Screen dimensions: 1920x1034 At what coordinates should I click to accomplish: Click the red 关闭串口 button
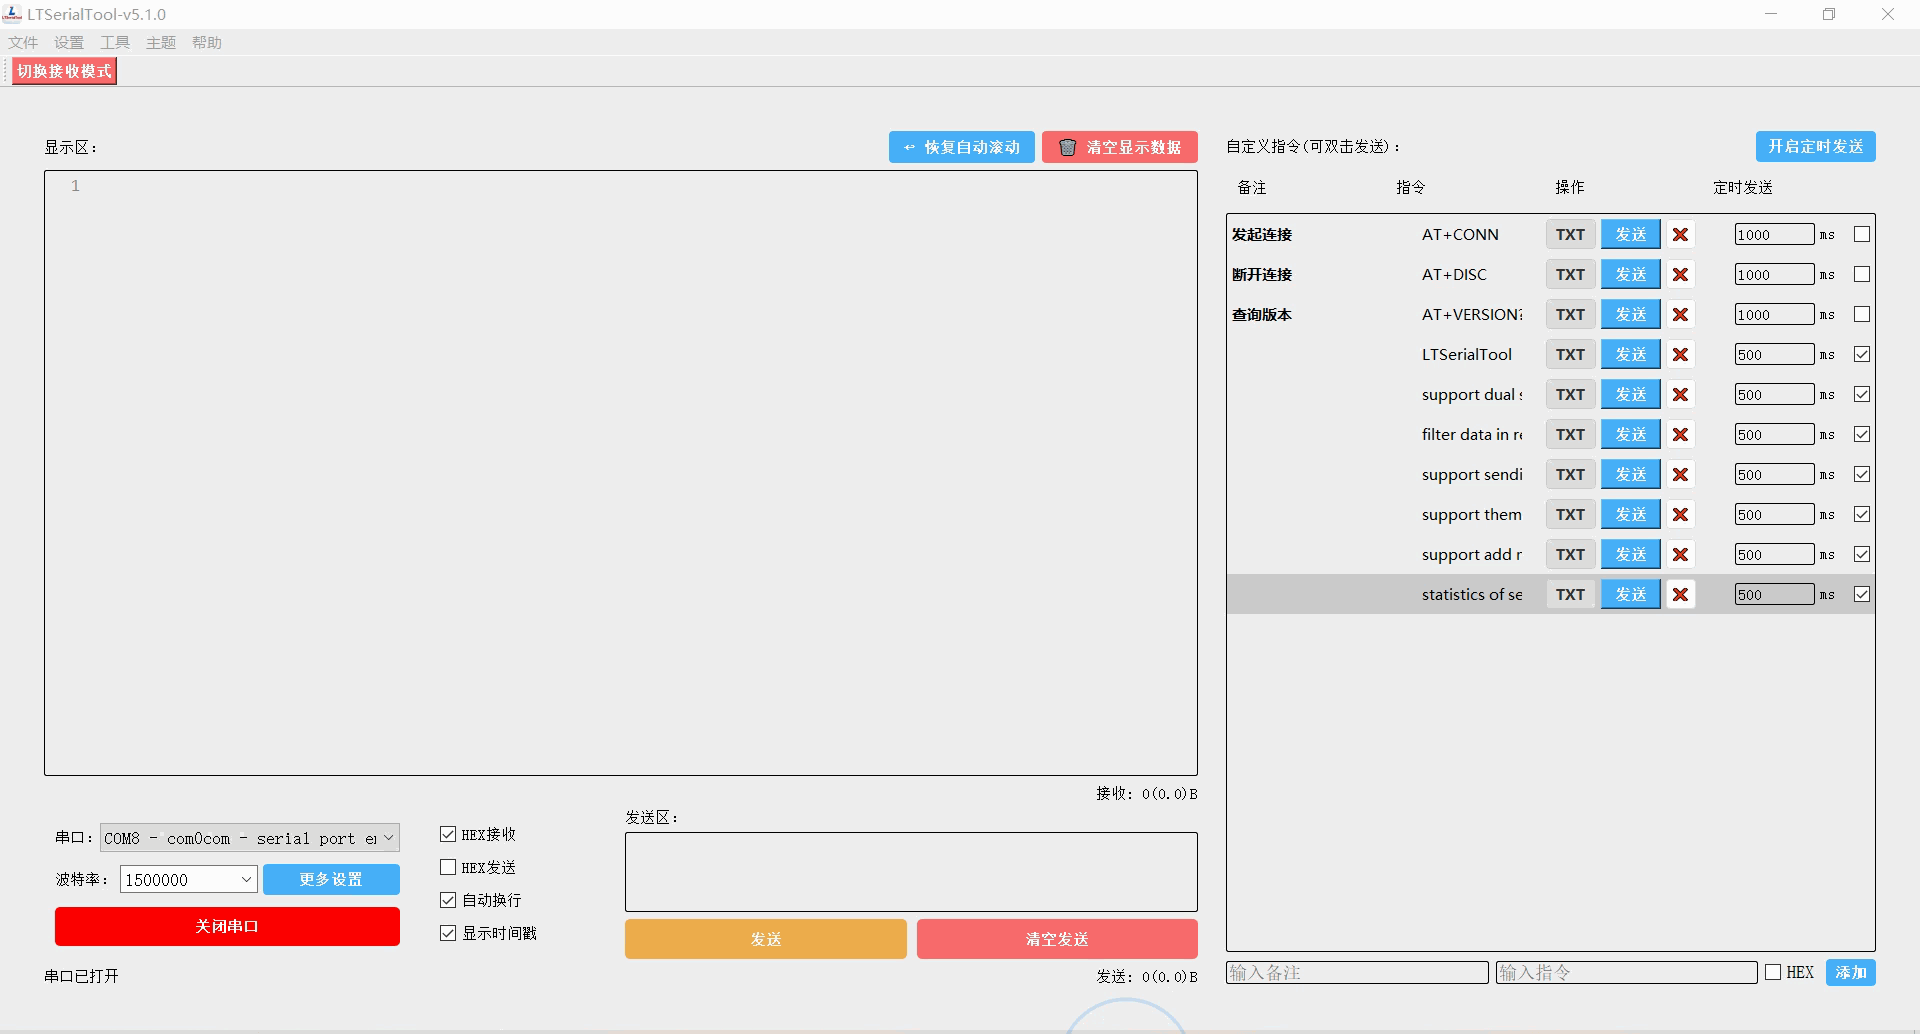tap(227, 926)
